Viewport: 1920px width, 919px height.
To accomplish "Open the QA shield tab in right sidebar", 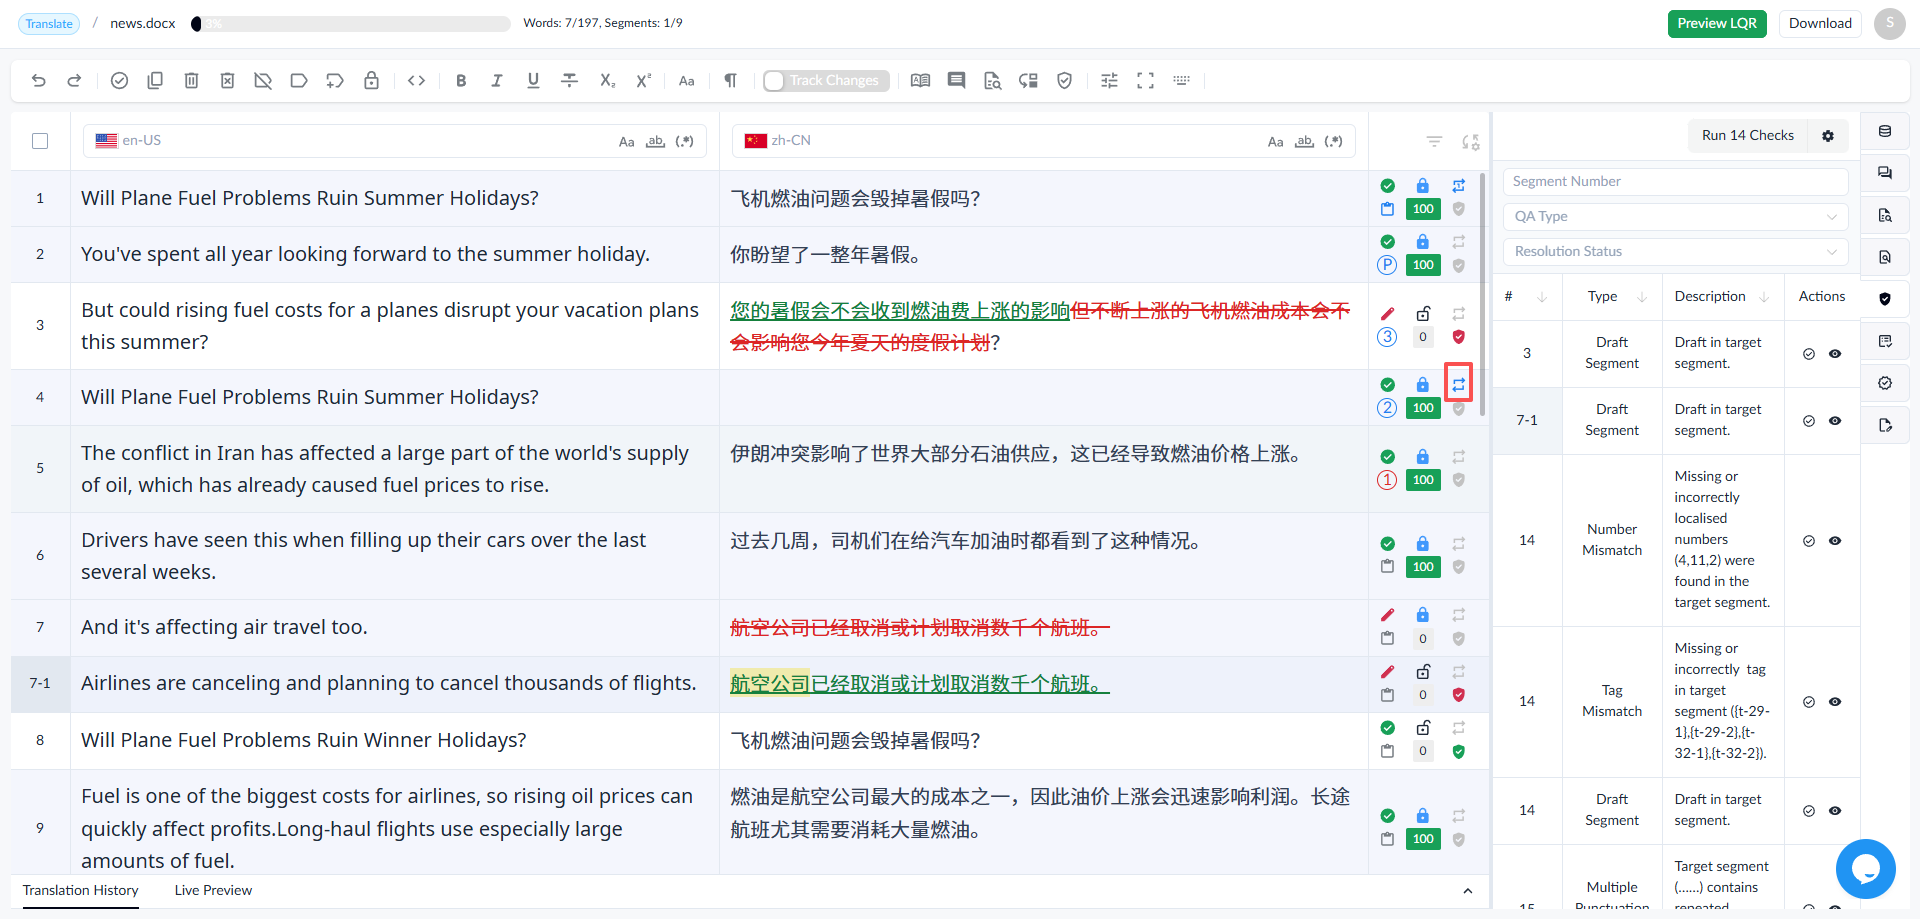I will [1885, 299].
